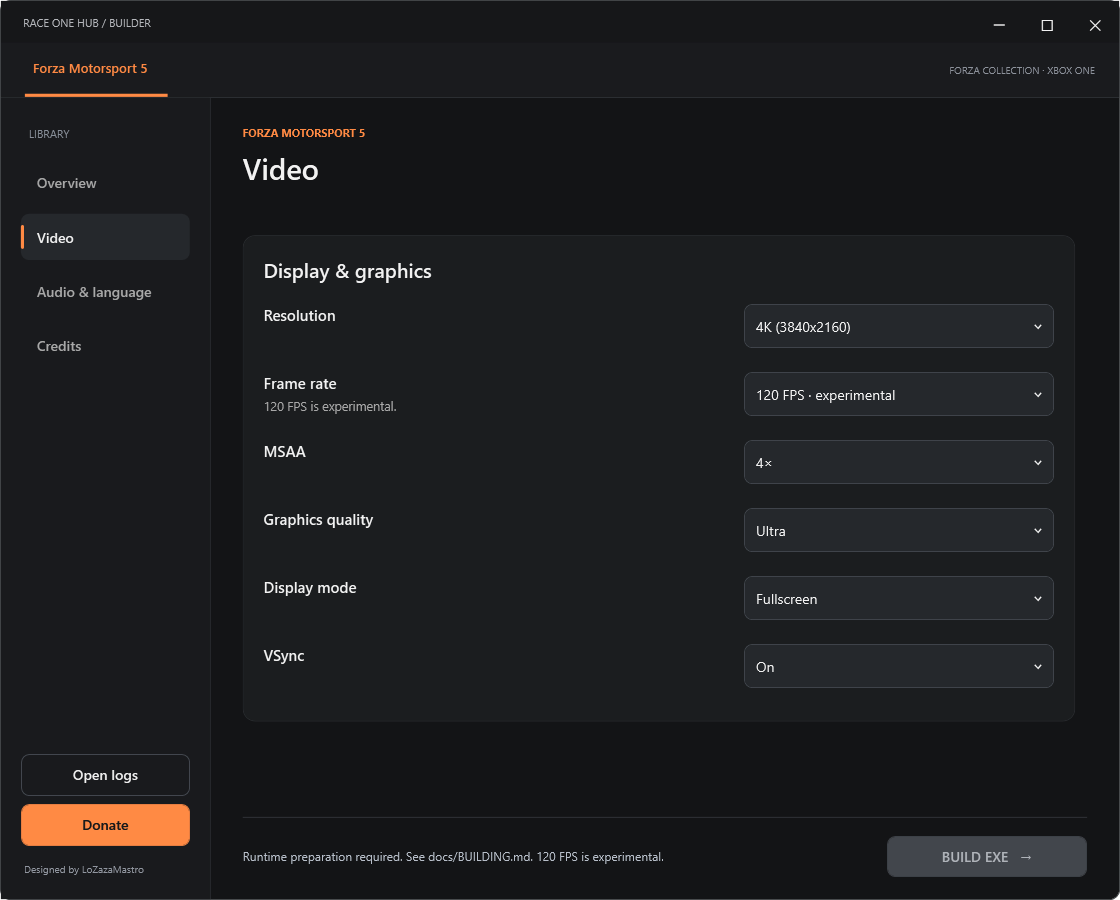
Task: Open the Display mode dropdown showing Fullscreen
Action: [899, 599]
